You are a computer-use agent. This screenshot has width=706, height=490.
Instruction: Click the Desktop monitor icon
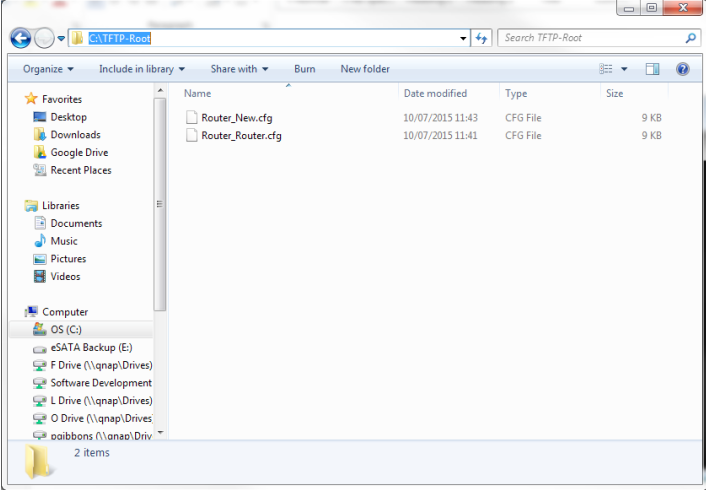[x=40, y=117]
